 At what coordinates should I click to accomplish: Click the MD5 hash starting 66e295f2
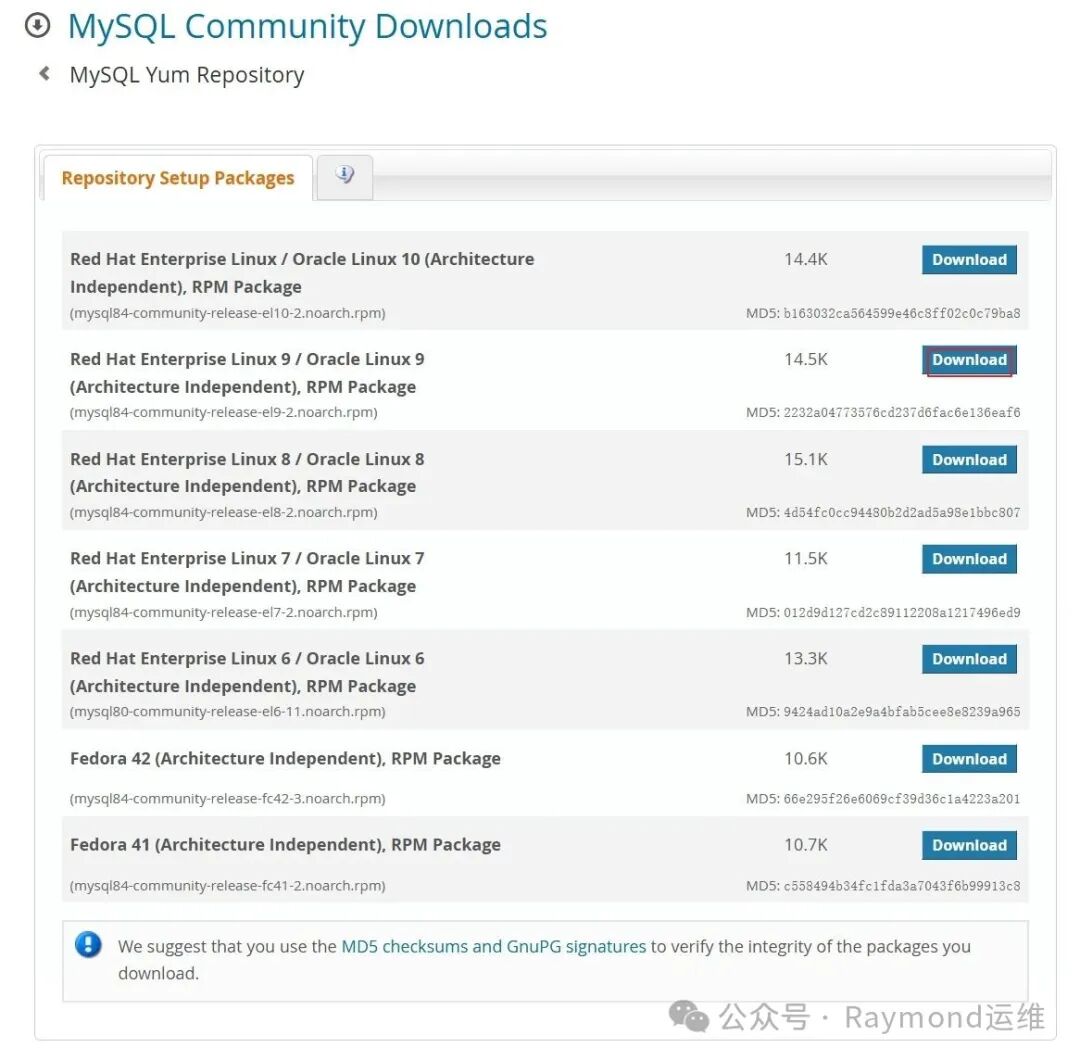pos(902,799)
